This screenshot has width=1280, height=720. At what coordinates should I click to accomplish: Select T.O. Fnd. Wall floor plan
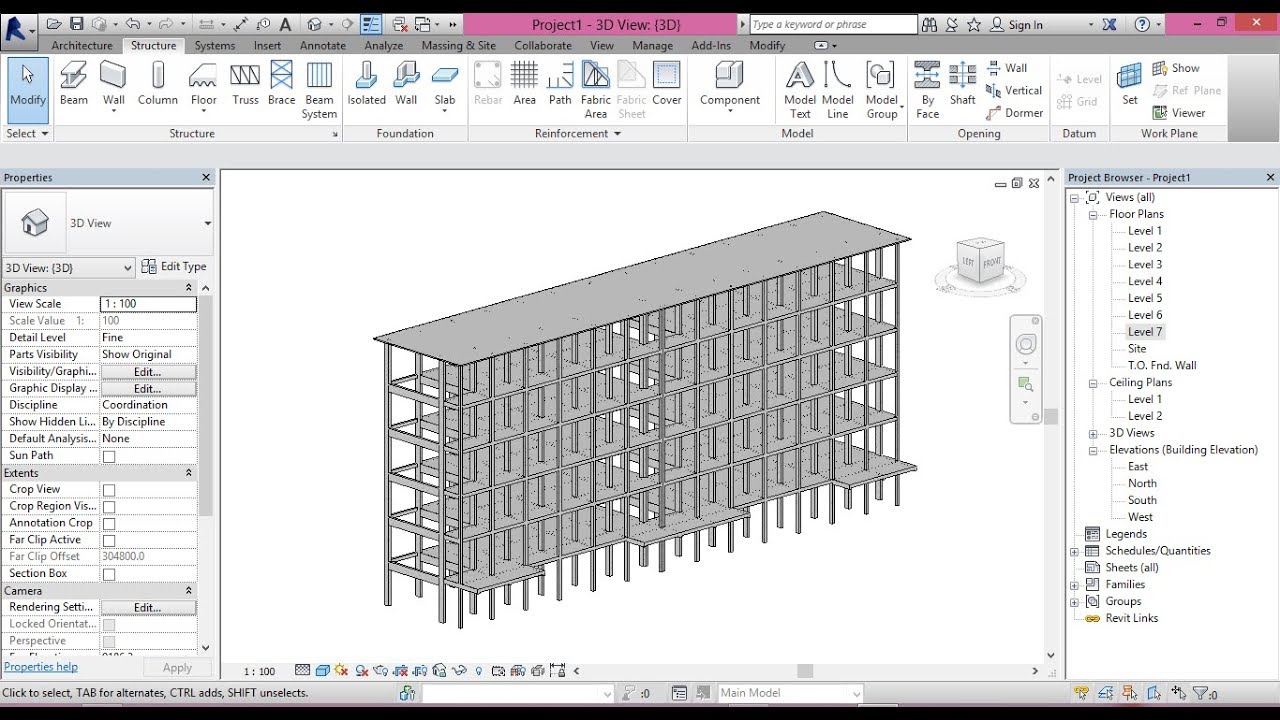[1162, 366]
